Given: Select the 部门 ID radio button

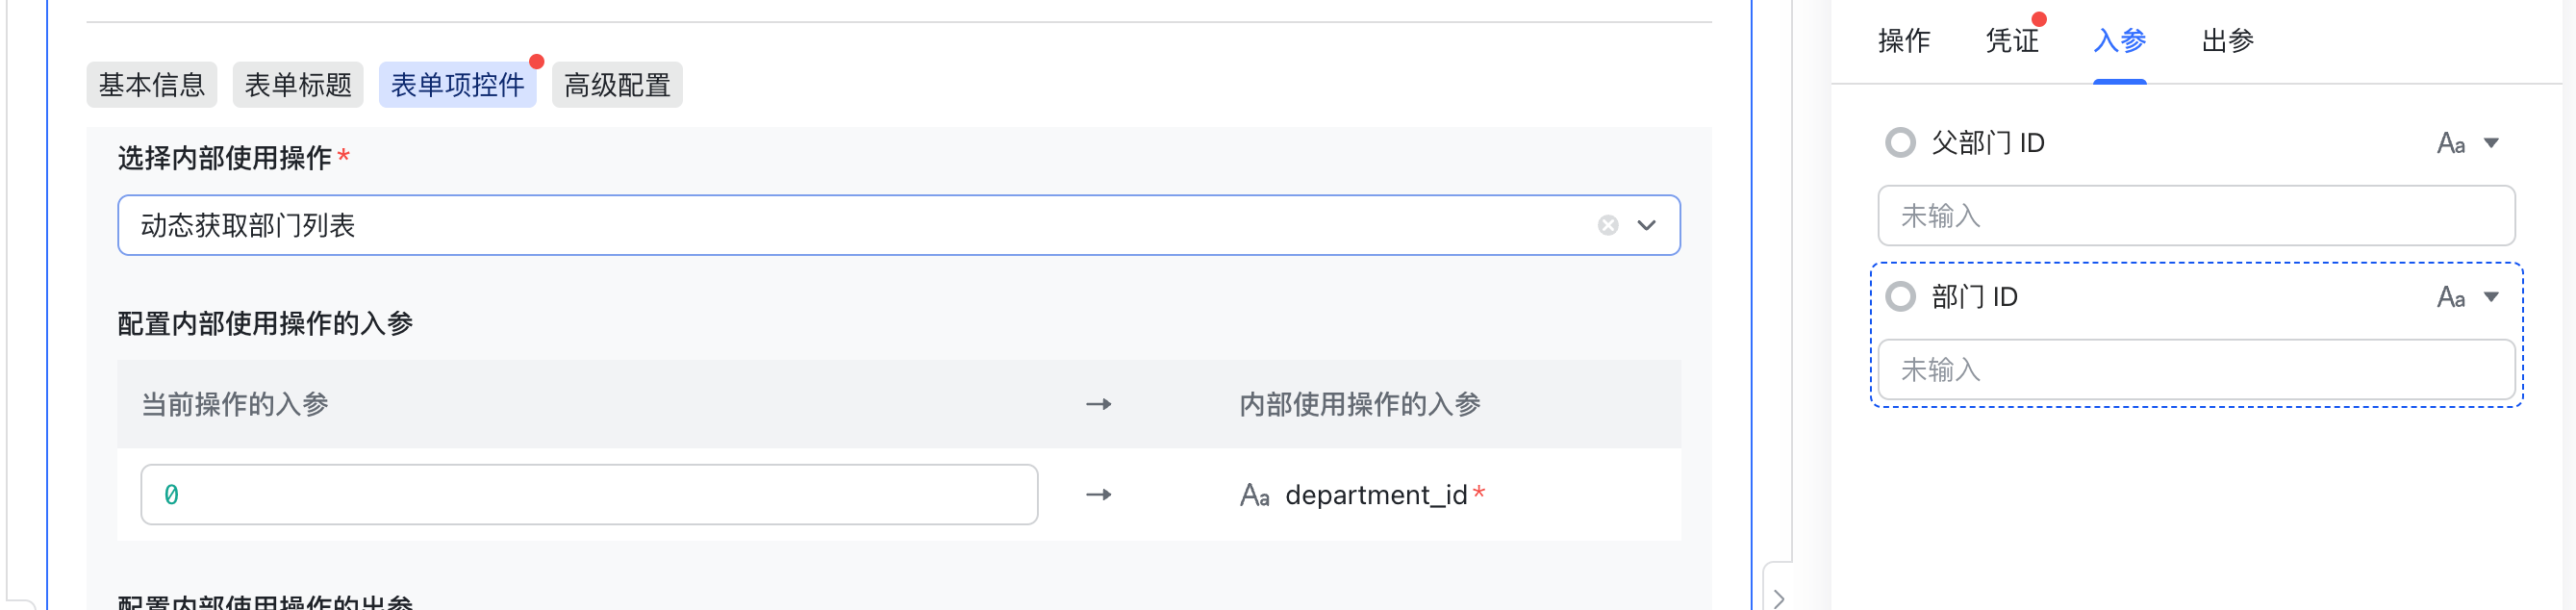Looking at the screenshot, I should [x=1900, y=297].
